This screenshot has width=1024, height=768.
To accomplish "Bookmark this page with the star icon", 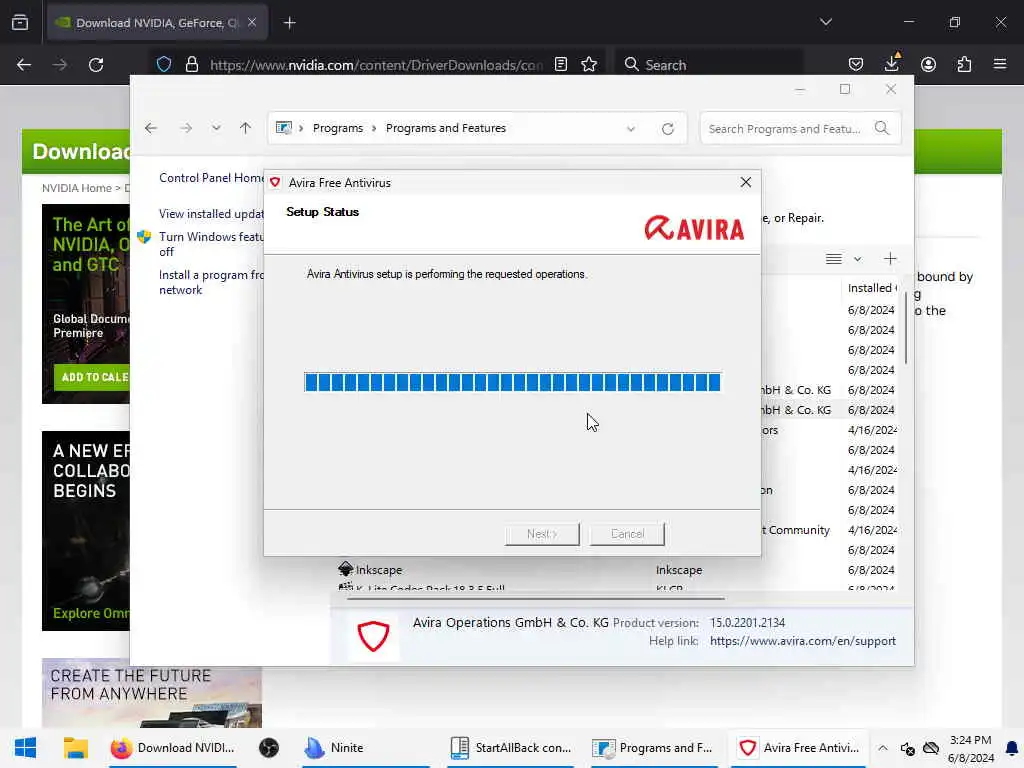I will 589,64.
